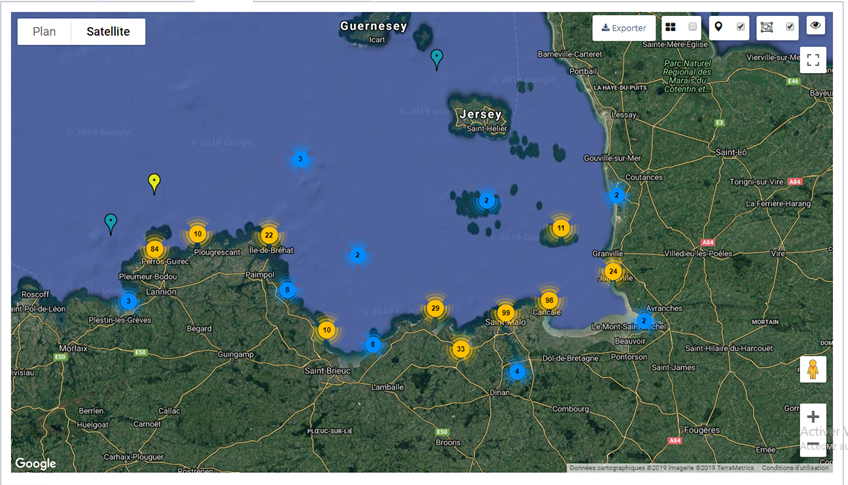Enable the grid view checkbox

click(x=693, y=27)
